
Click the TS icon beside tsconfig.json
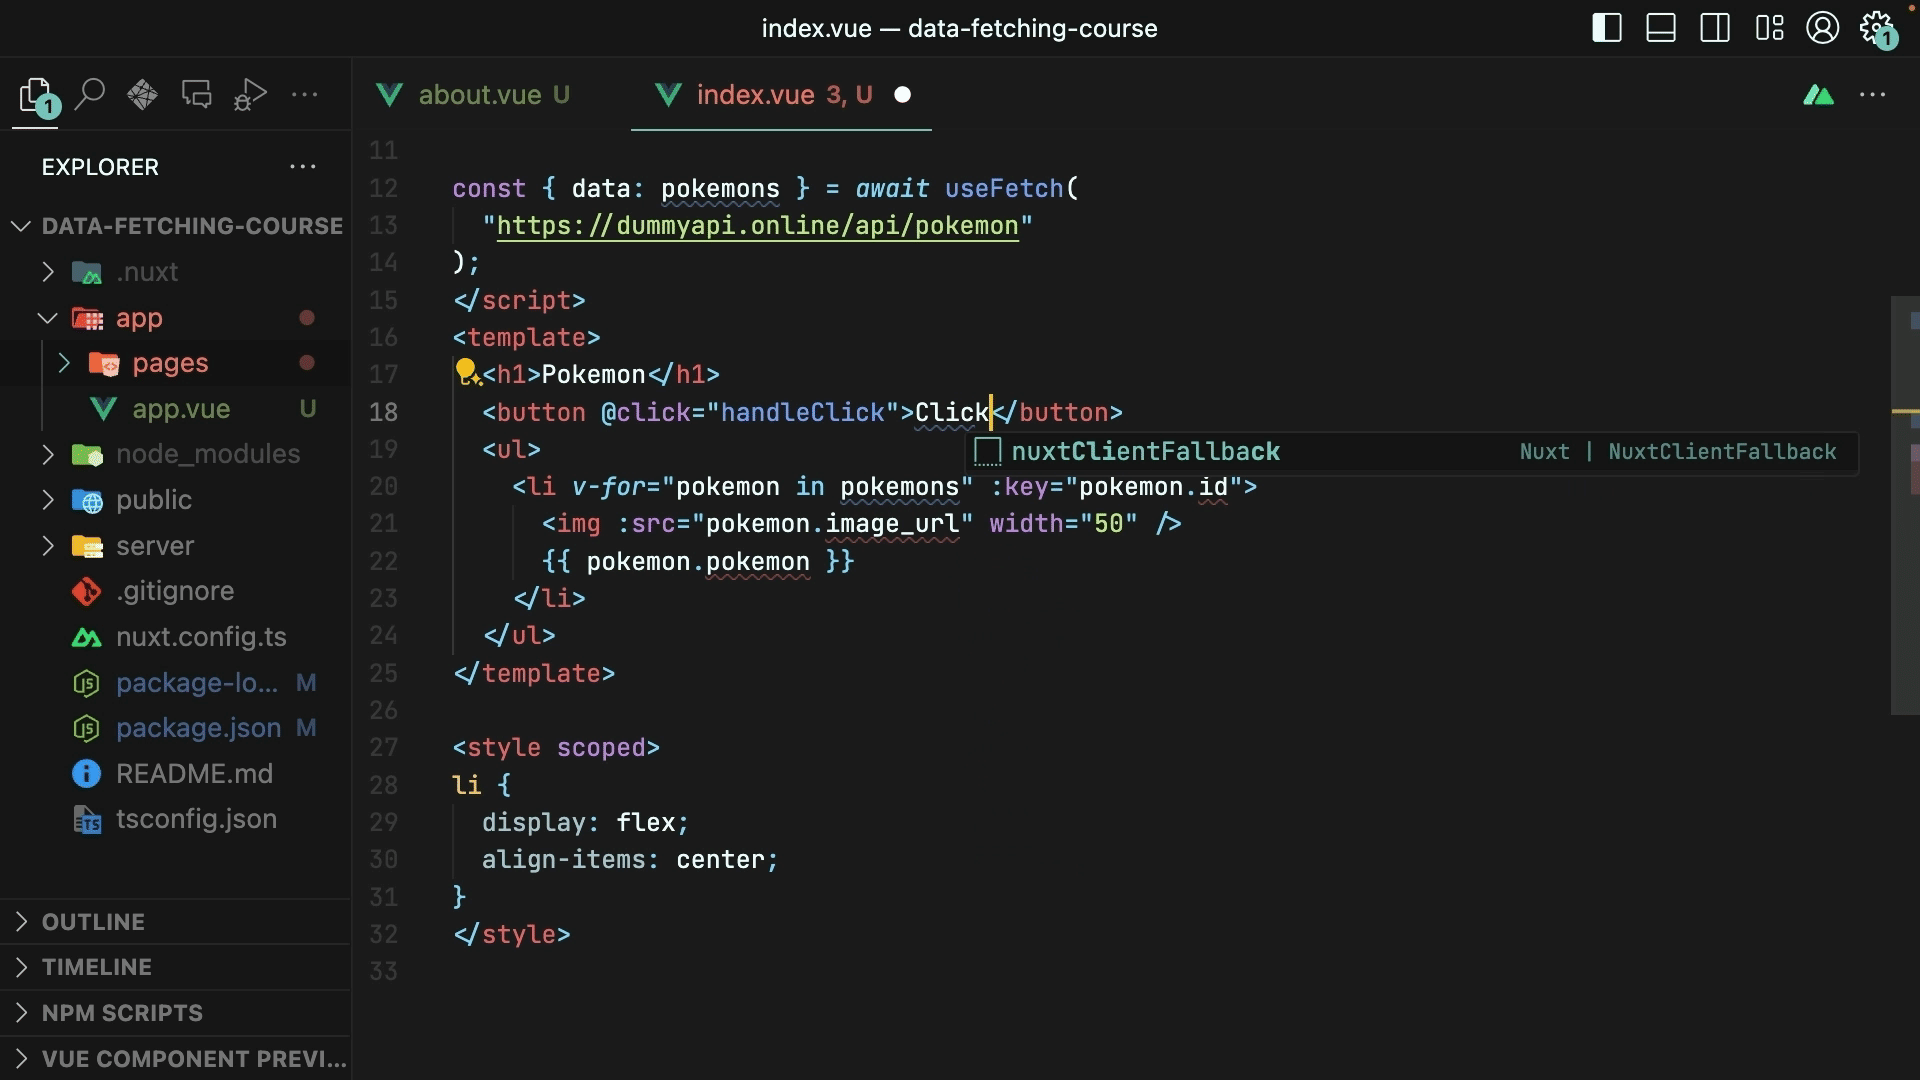pyautogui.click(x=87, y=820)
